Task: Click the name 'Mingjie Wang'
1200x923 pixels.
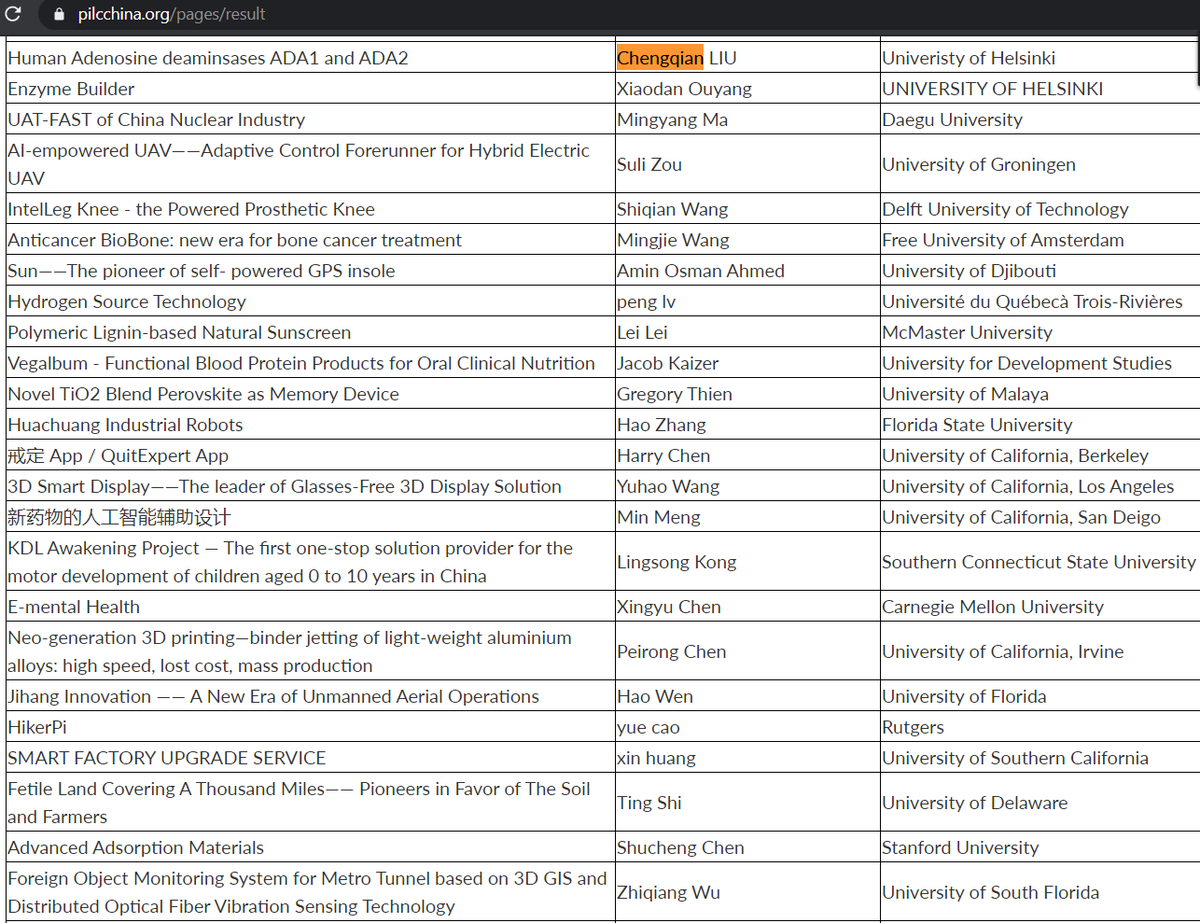Action: click(x=673, y=240)
